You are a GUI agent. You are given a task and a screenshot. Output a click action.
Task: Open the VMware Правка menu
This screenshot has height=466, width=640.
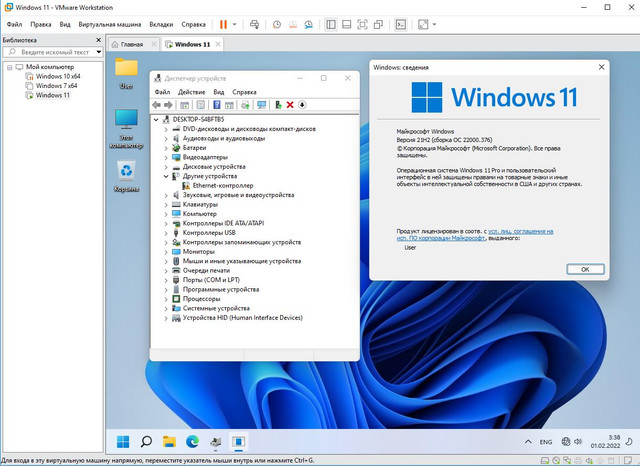pyautogui.click(x=41, y=24)
